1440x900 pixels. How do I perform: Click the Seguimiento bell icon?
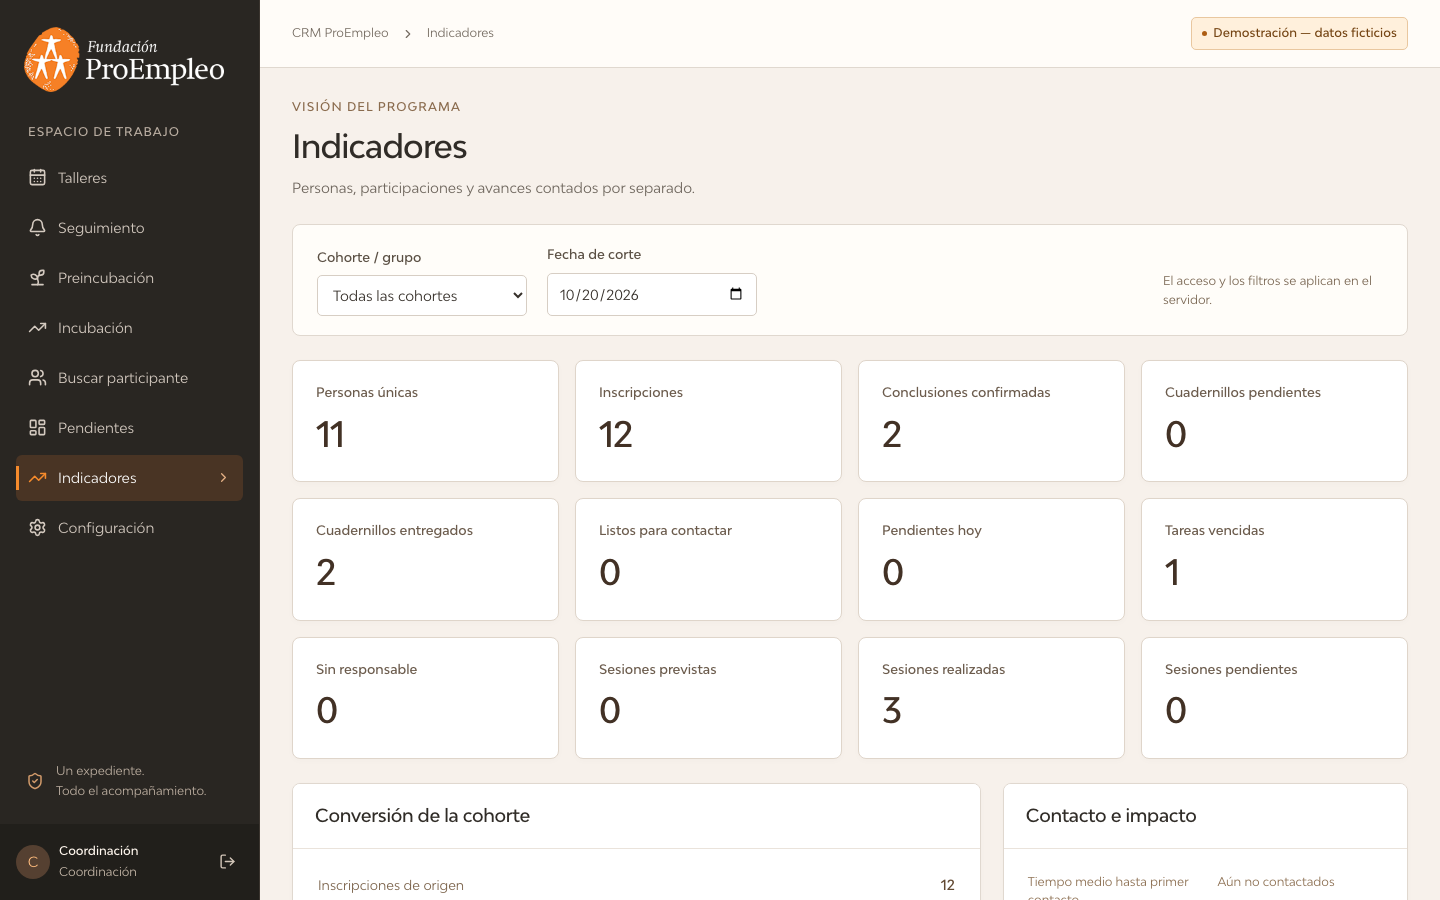37,228
